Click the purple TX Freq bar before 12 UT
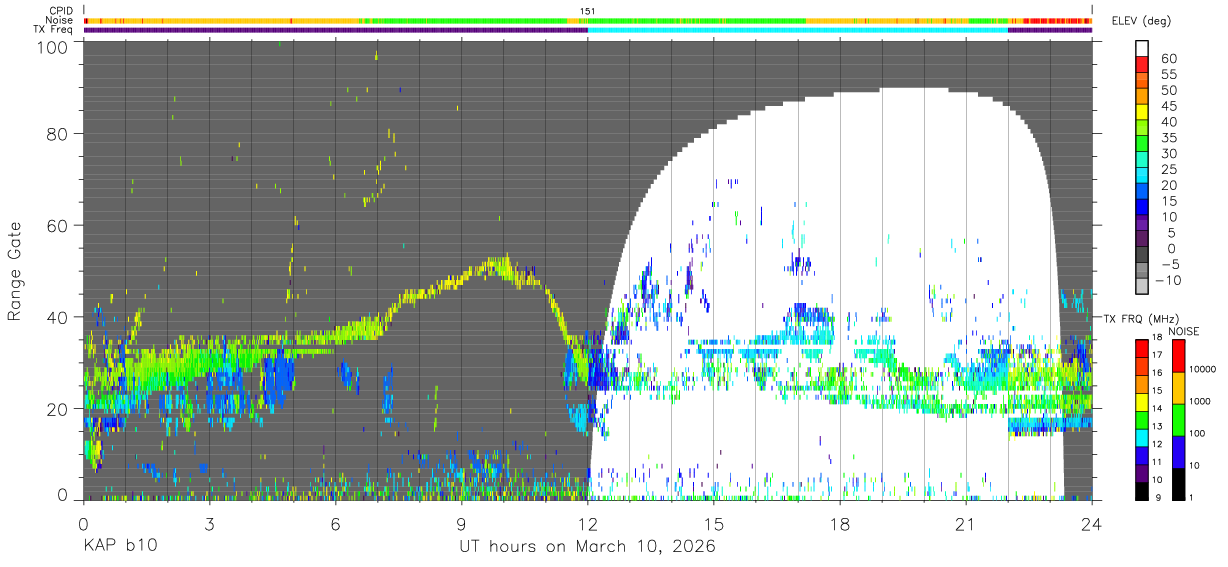This screenshot has width=1228, height=567. [335, 30]
